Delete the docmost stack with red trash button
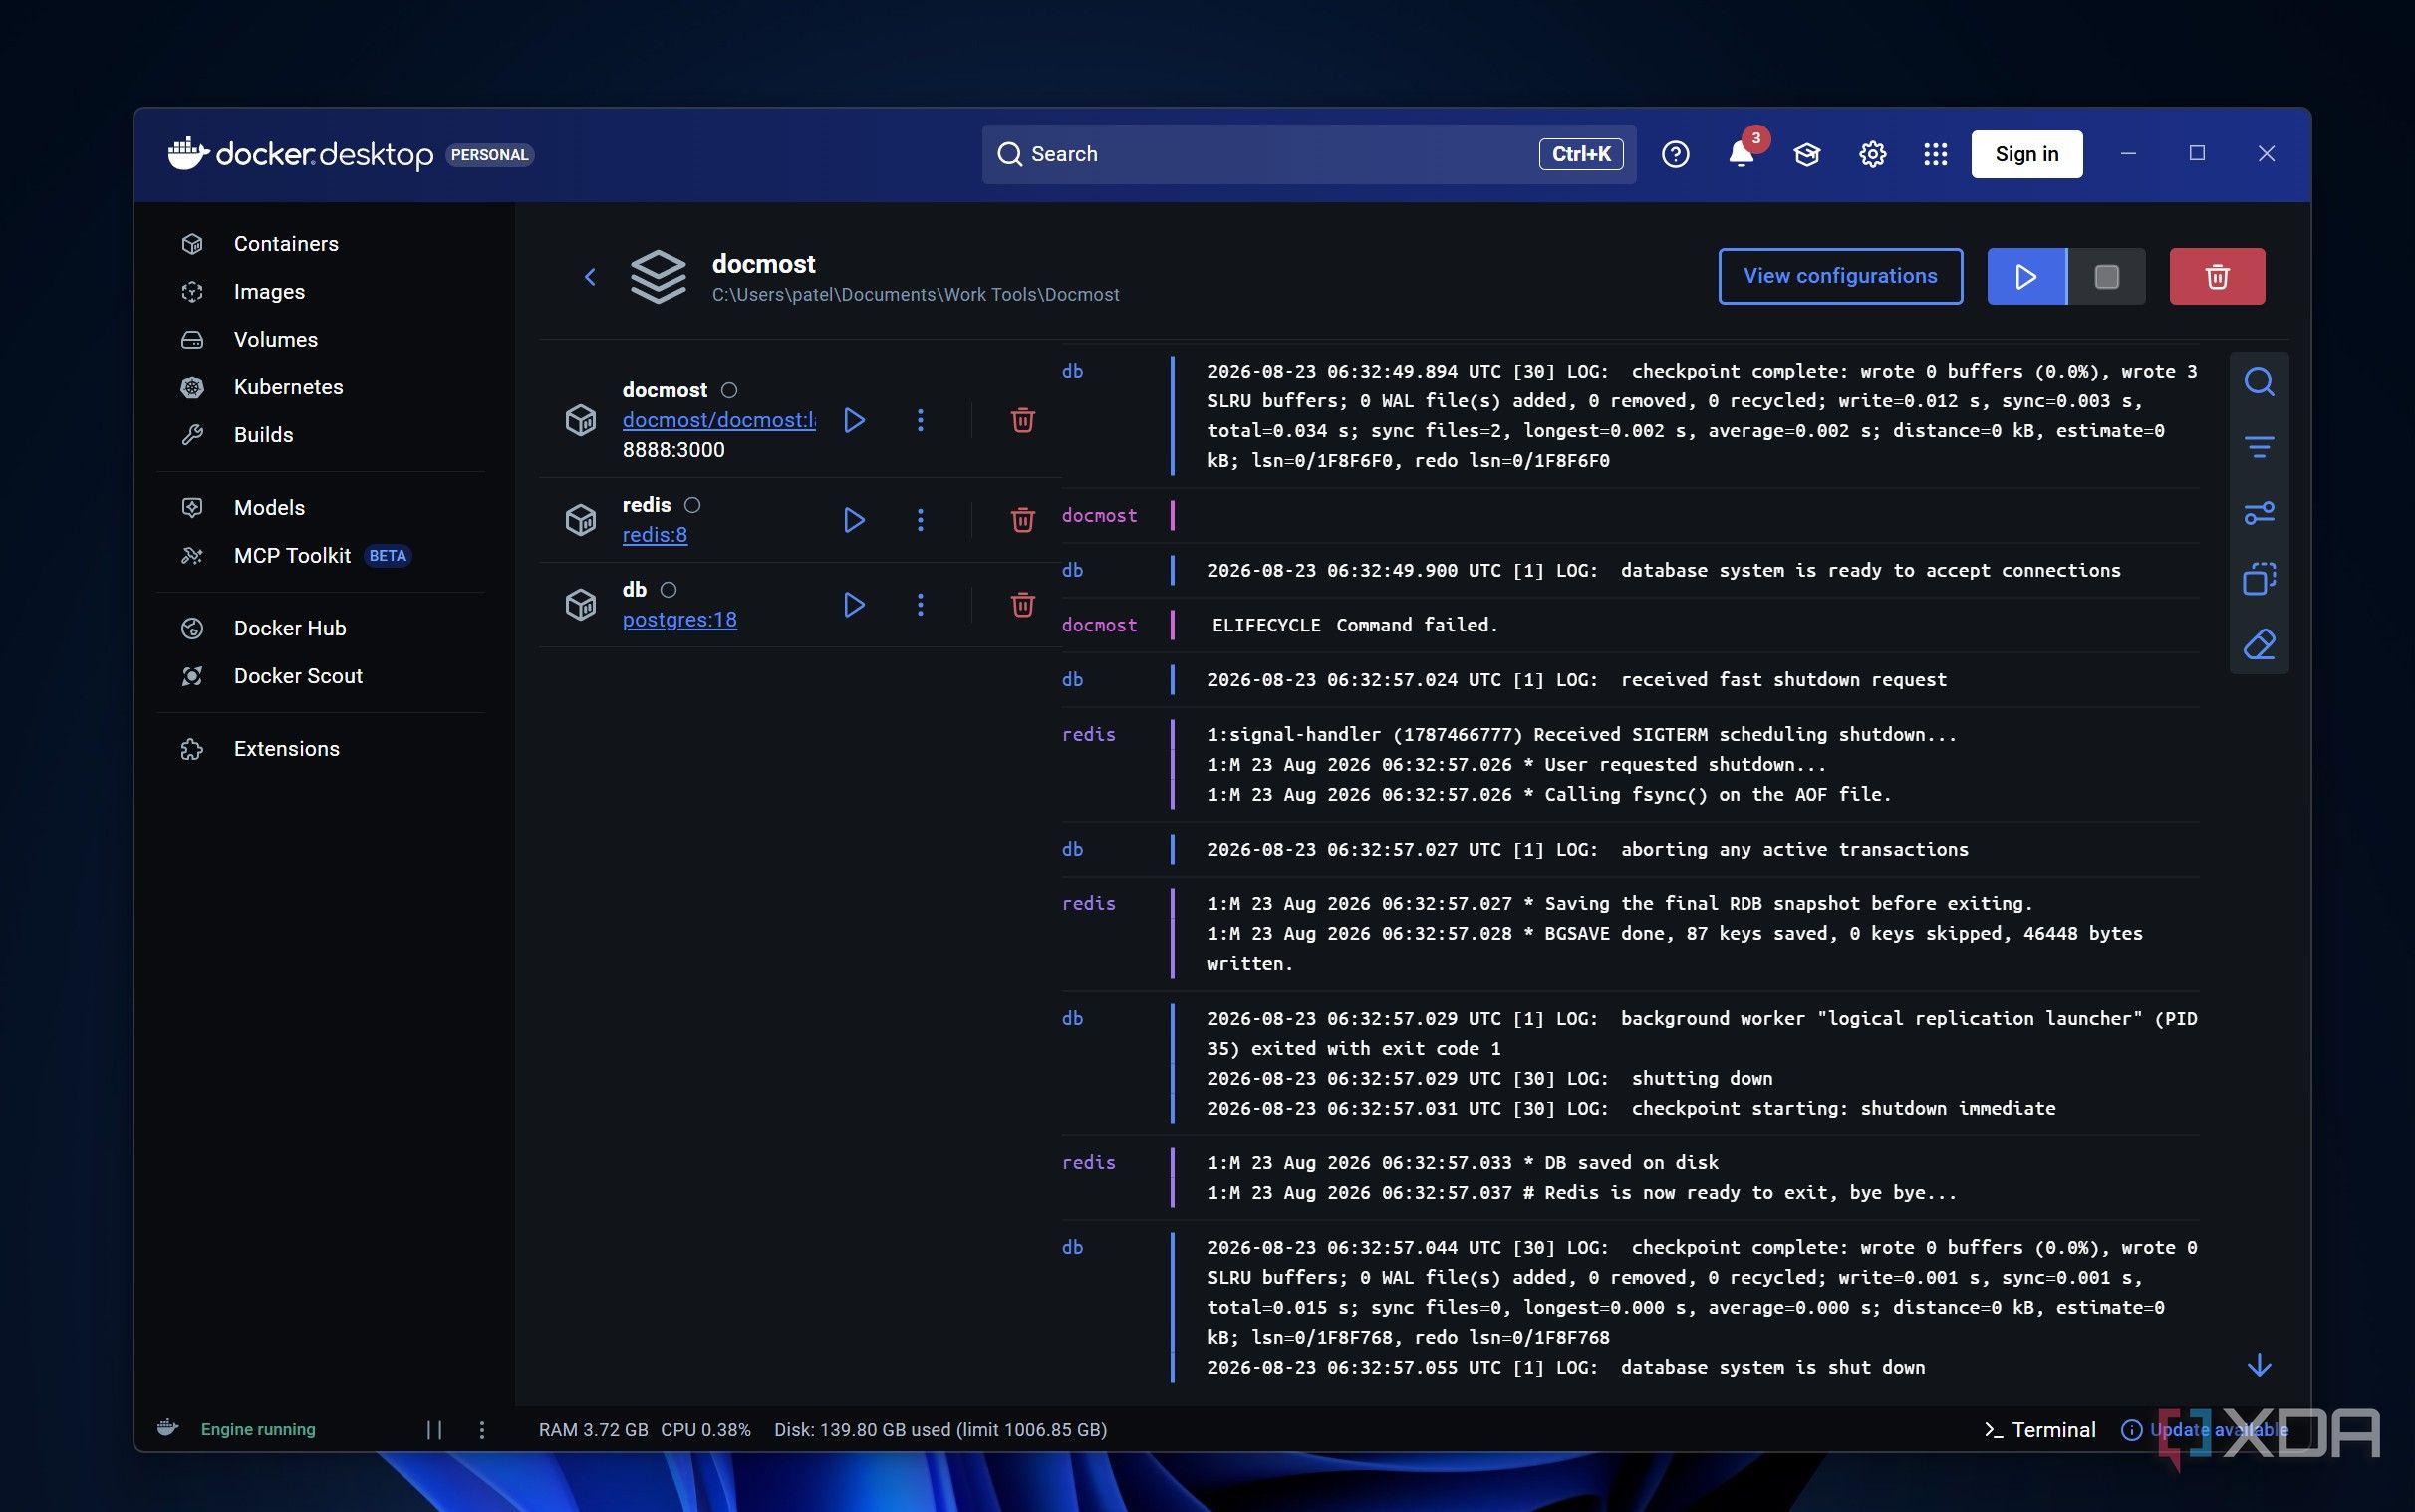Image resolution: width=2415 pixels, height=1512 pixels. (2217, 277)
